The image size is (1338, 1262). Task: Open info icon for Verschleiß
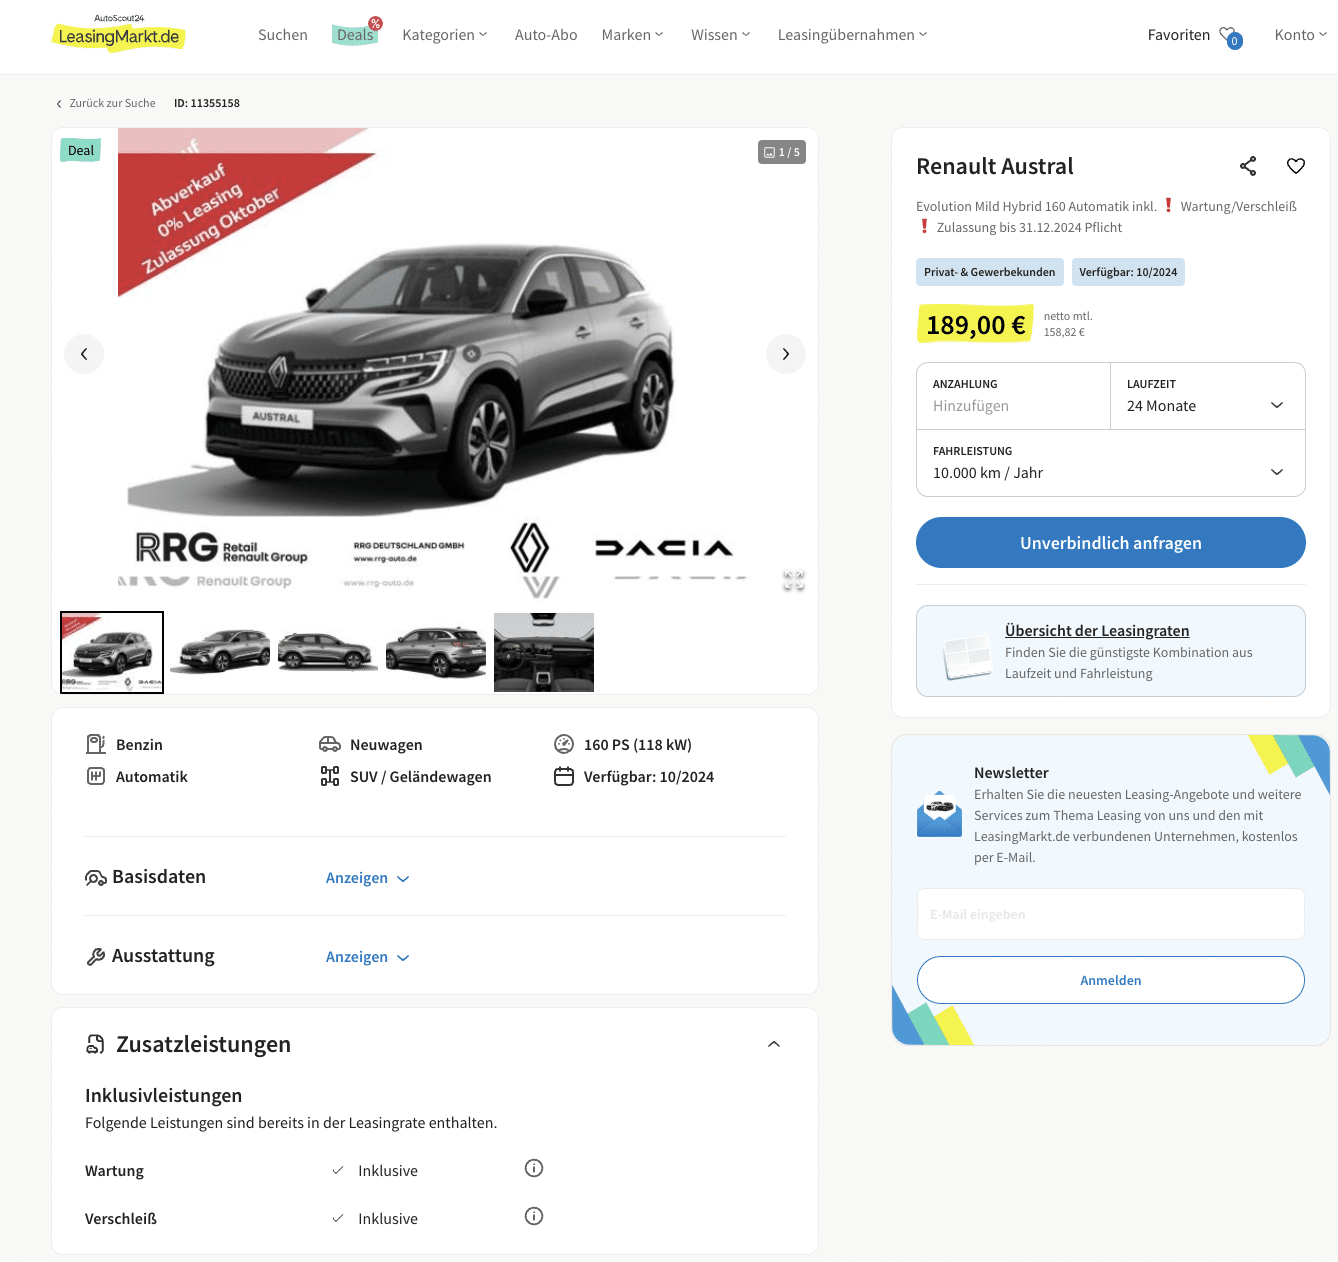pyautogui.click(x=534, y=1216)
